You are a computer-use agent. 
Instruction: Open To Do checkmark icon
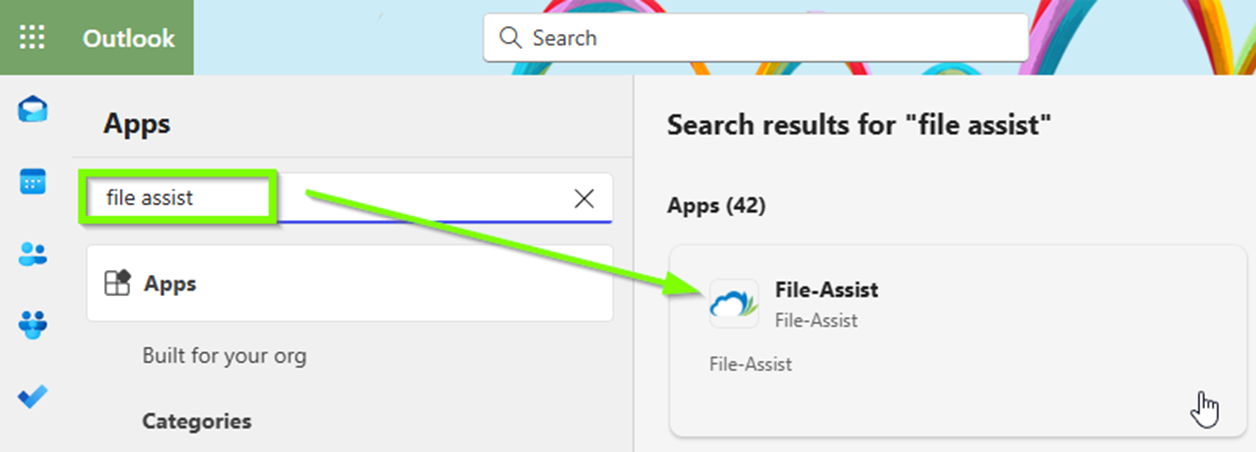33,397
